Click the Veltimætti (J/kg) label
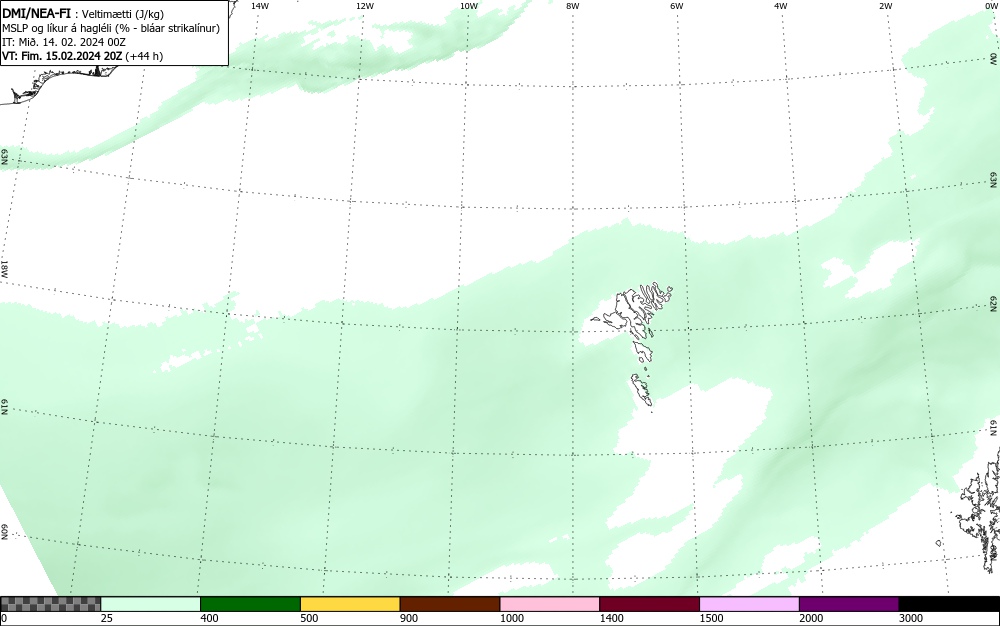 [123, 14]
